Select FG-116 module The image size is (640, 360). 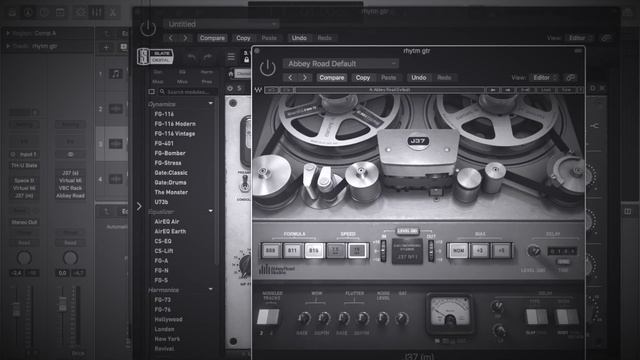(164, 114)
